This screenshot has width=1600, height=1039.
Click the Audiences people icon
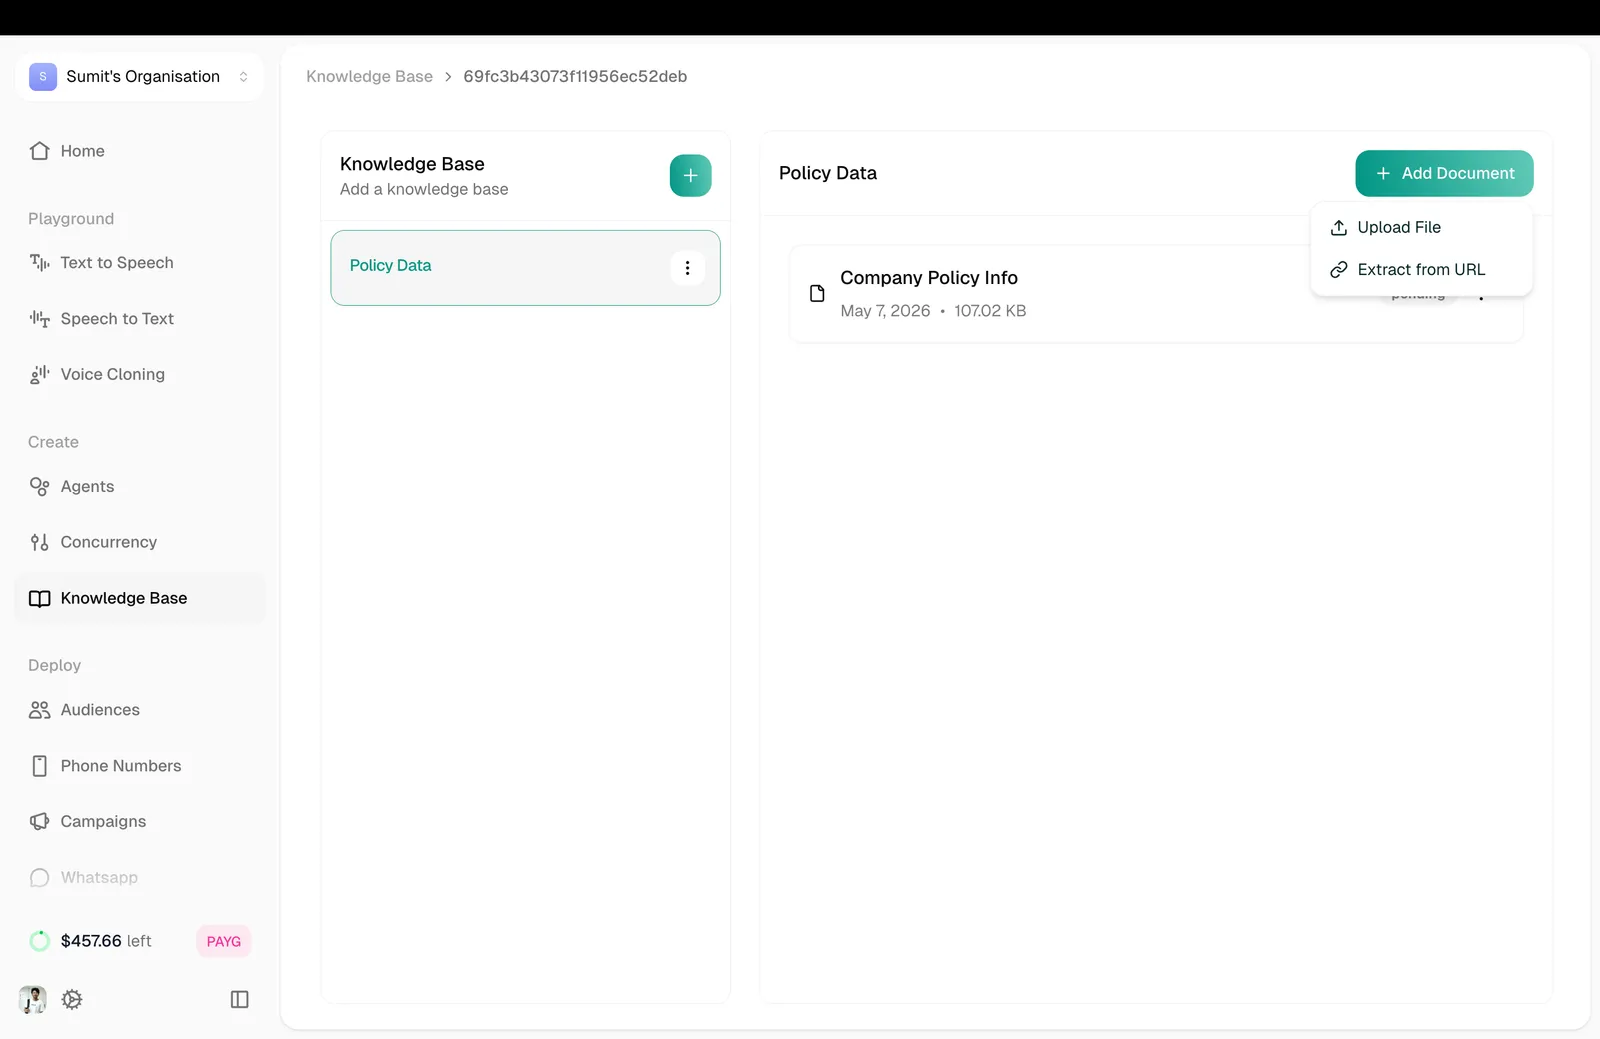point(39,710)
